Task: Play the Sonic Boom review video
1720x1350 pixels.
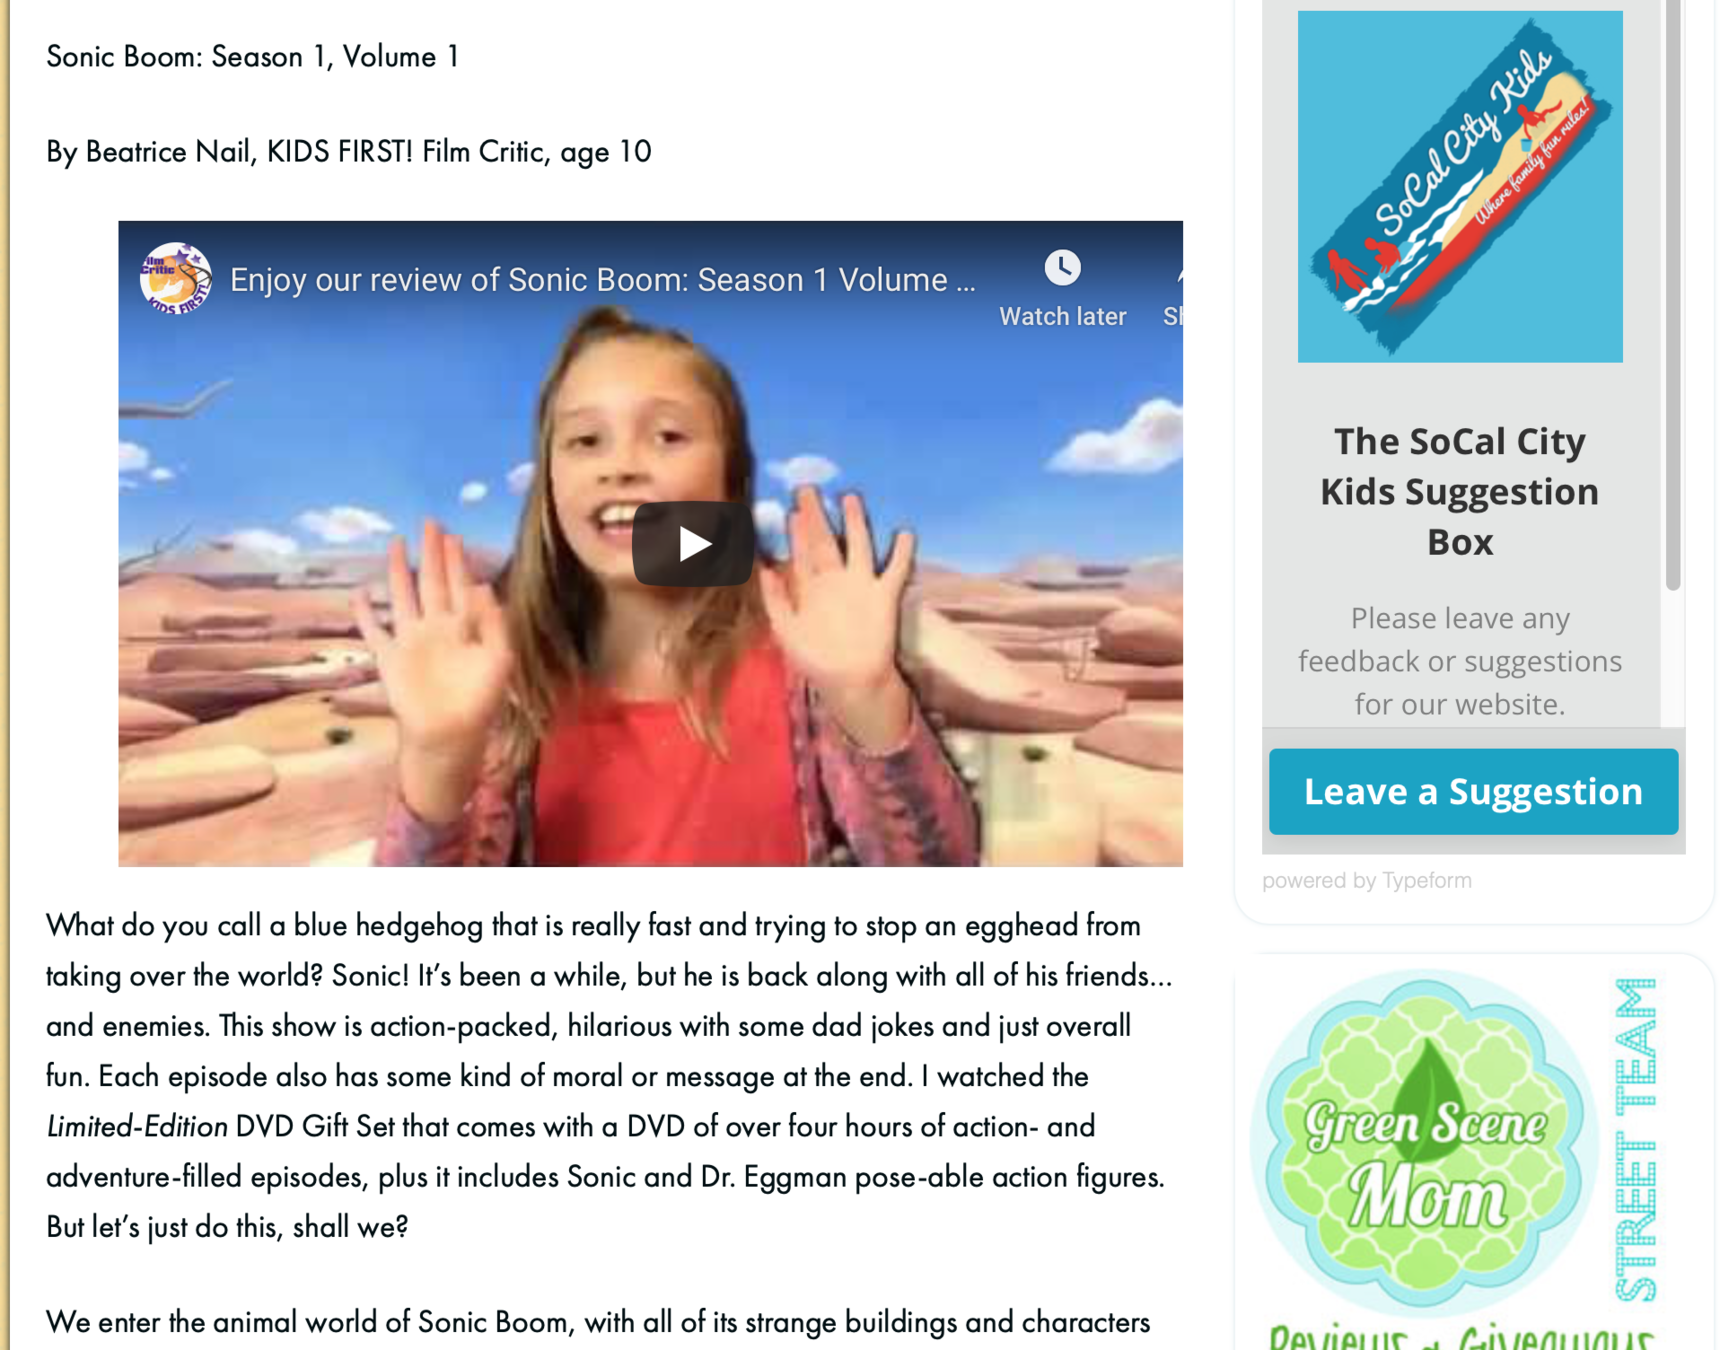Action: (x=692, y=543)
